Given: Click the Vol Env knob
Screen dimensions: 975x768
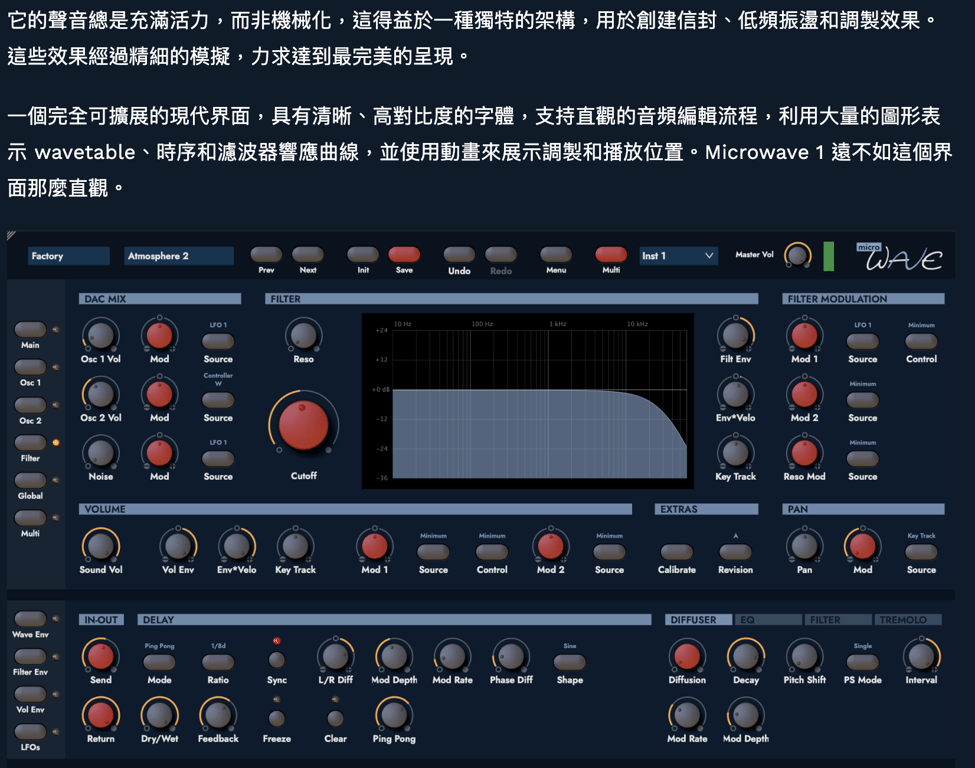Looking at the screenshot, I should [178, 546].
